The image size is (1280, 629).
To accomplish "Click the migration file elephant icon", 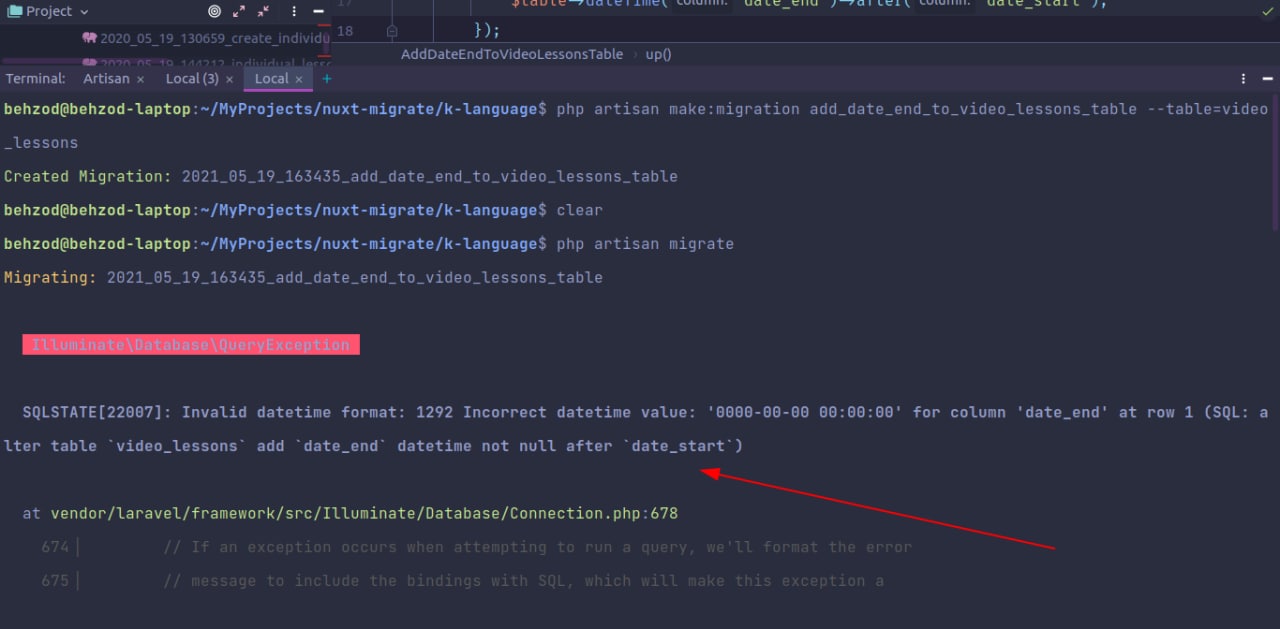I will (90, 38).
